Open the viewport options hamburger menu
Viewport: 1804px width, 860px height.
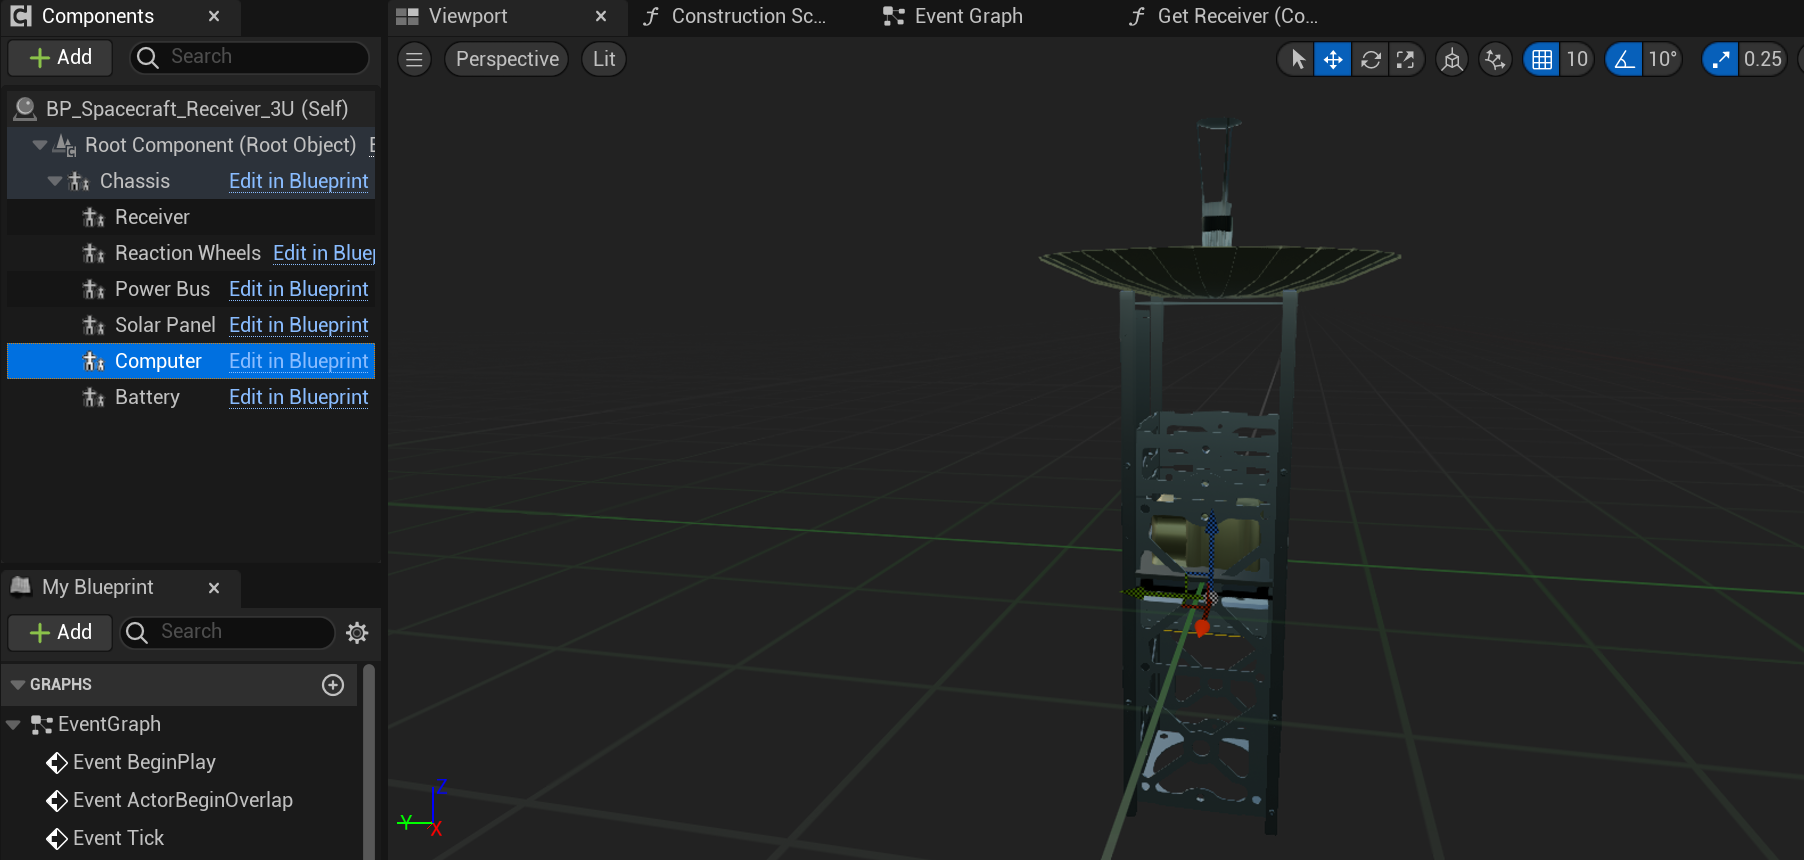click(x=414, y=59)
